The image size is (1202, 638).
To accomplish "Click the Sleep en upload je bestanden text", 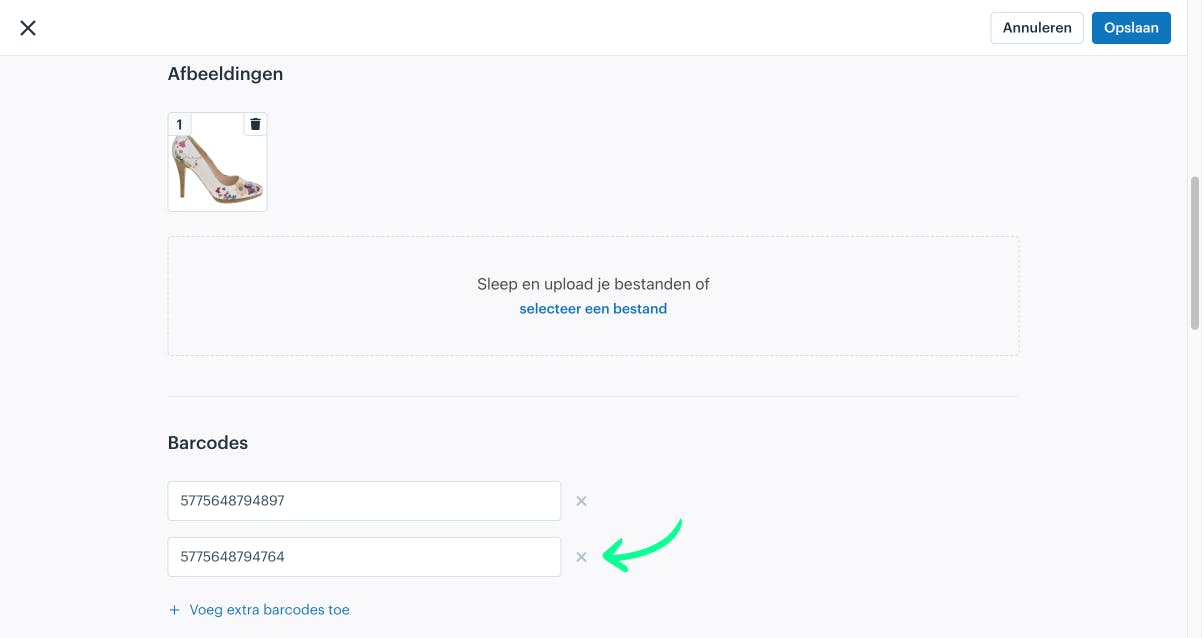I will coord(593,284).
